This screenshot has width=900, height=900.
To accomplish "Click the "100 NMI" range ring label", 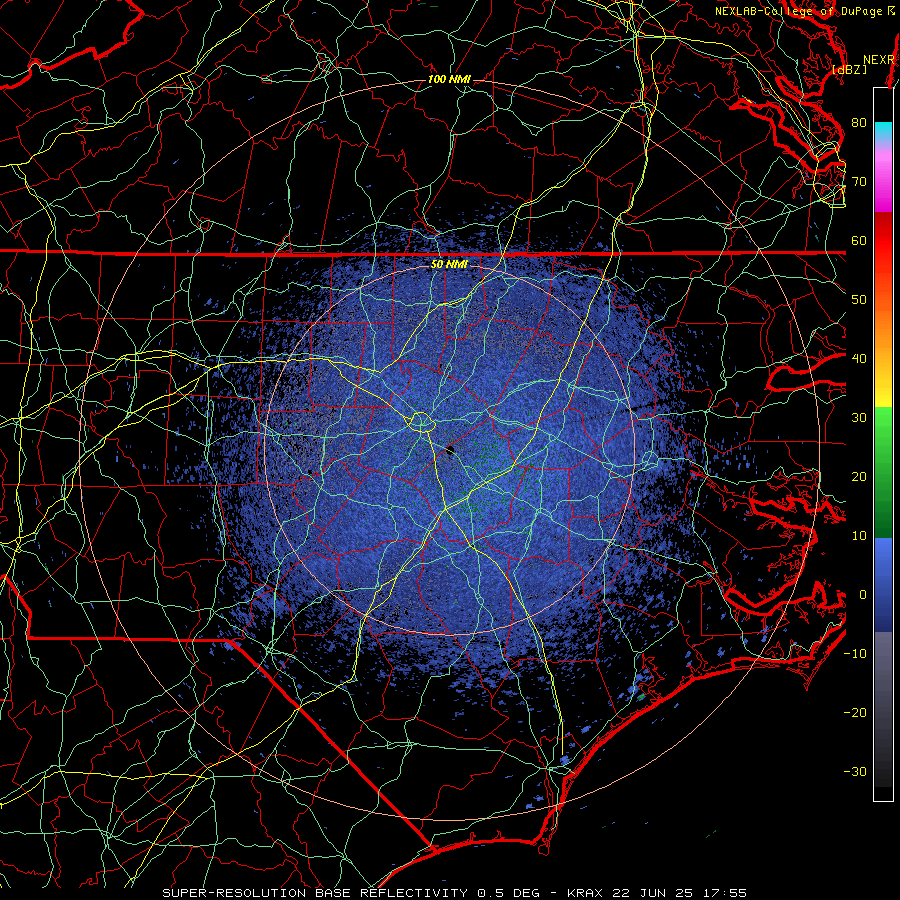I will pyautogui.click(x=449, y=79).
